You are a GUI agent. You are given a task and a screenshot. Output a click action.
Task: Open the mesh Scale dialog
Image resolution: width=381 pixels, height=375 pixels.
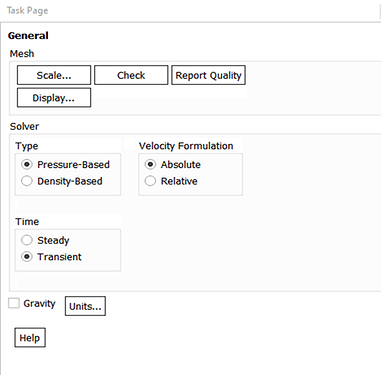[x=54, y=75]
